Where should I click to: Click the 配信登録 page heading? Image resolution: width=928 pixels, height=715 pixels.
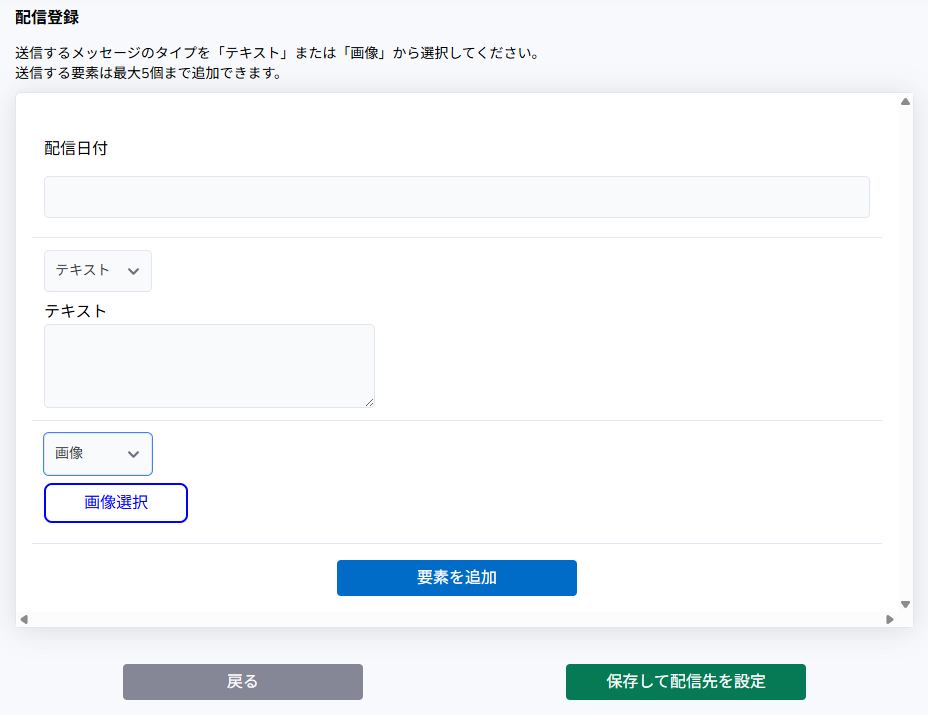47,17
